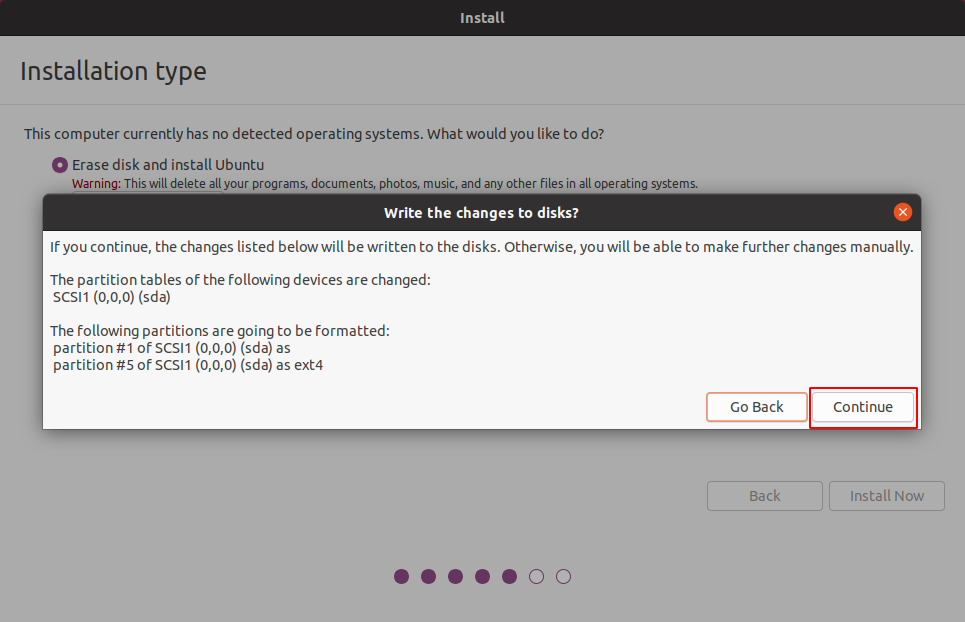Click the Back button below the dialog

pyautogui.click(x=764, y=496)
